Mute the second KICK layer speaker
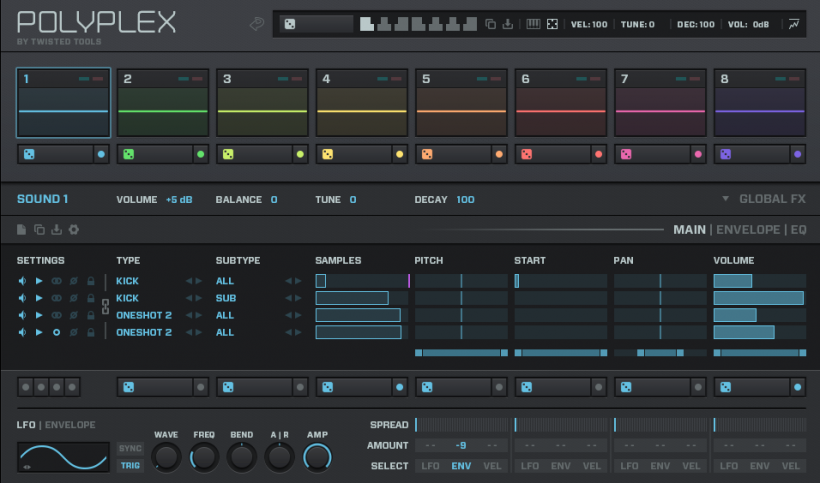Image resolution: width=820 pixels, height=483 pixels. click(22, 298)
